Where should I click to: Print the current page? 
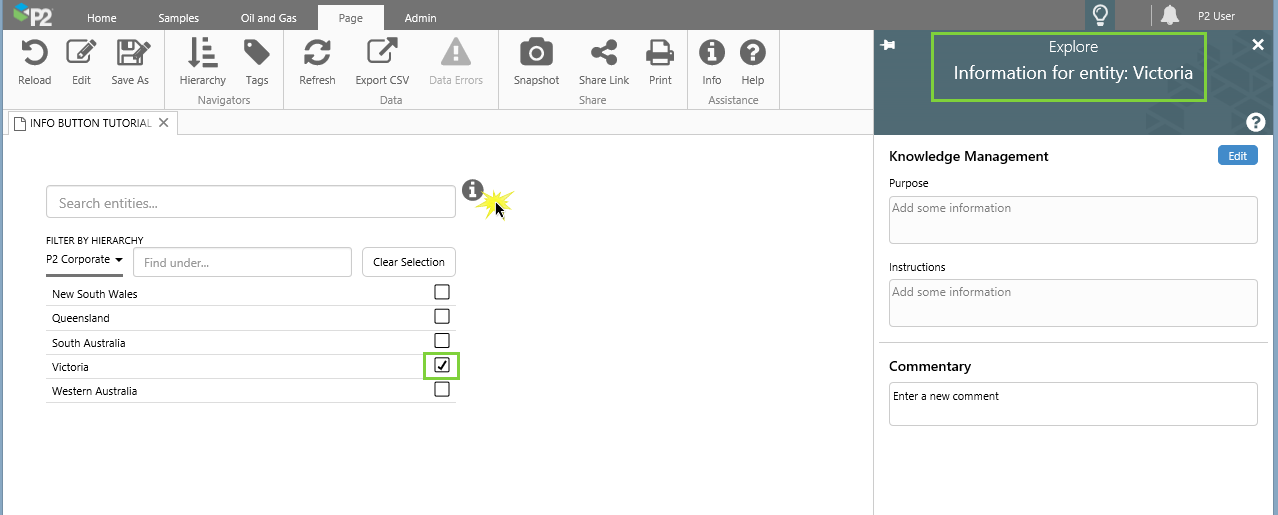pyautogui.click(x=660, y=53)
